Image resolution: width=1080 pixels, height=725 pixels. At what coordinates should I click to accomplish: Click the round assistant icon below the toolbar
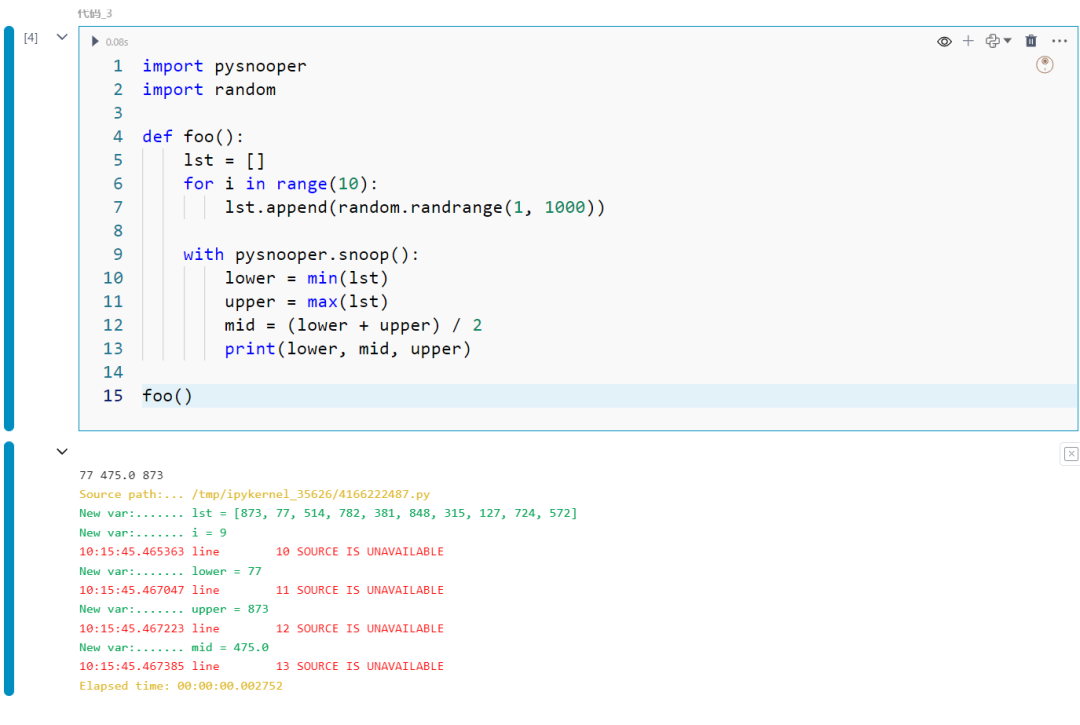[1044, 65]
